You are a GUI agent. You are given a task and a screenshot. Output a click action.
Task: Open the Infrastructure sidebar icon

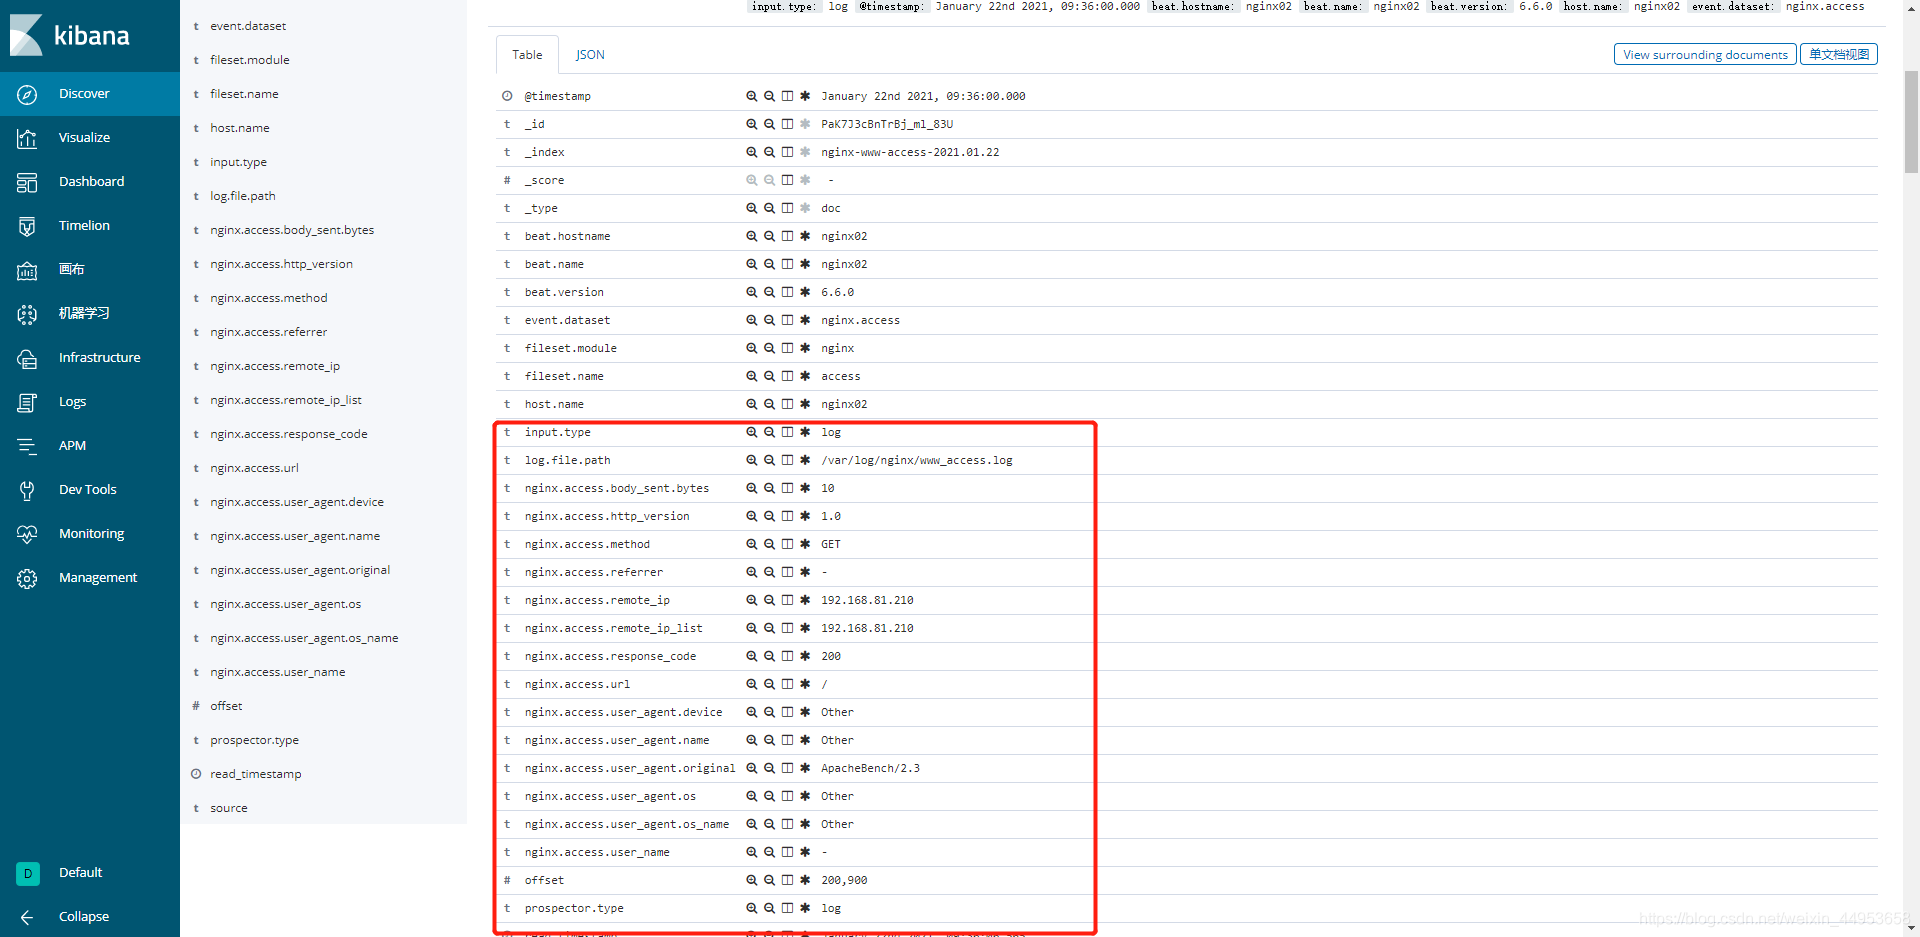click(27, 358)
